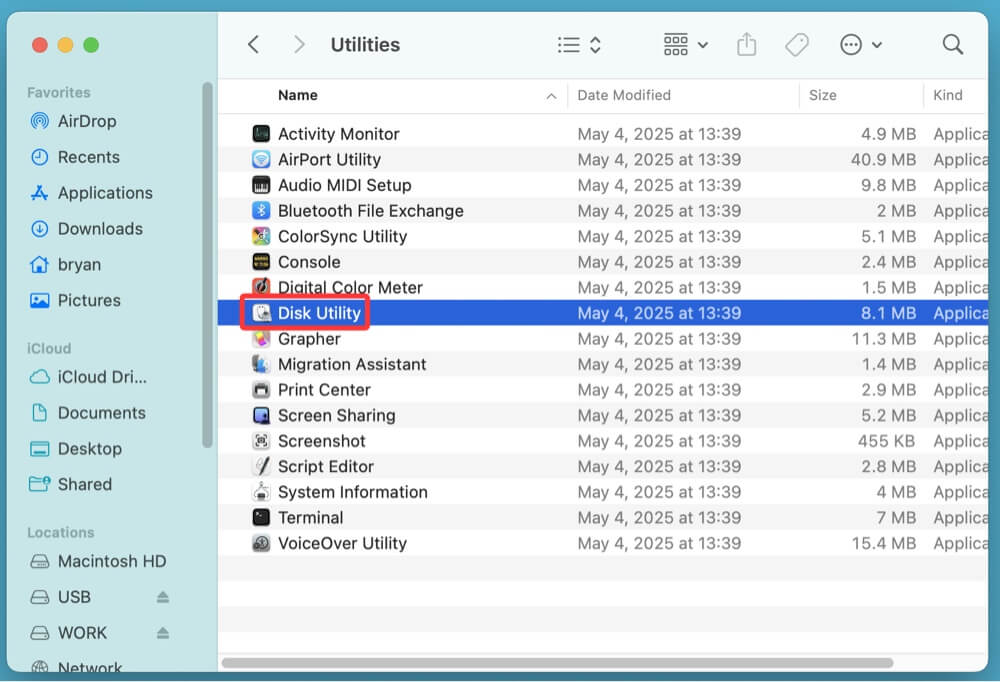Click the AirDrop icon in sidebar
1000x682 pixels.
click(x=38, y=121)
